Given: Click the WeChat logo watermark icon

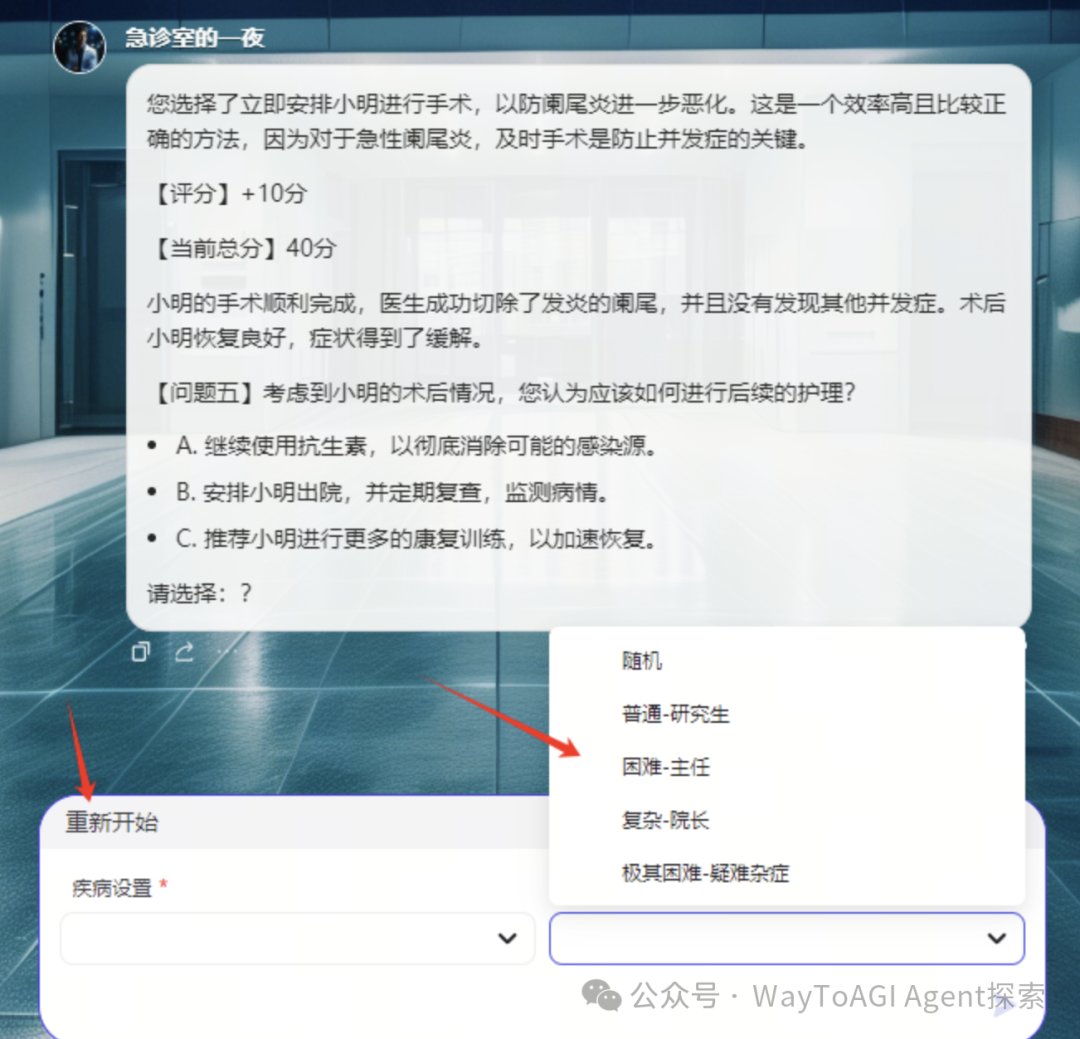Looking at the screenshot, I should pos(601,996).
